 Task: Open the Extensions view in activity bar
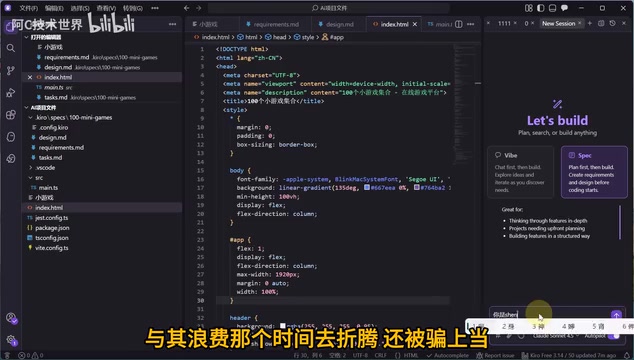(11, 114)
